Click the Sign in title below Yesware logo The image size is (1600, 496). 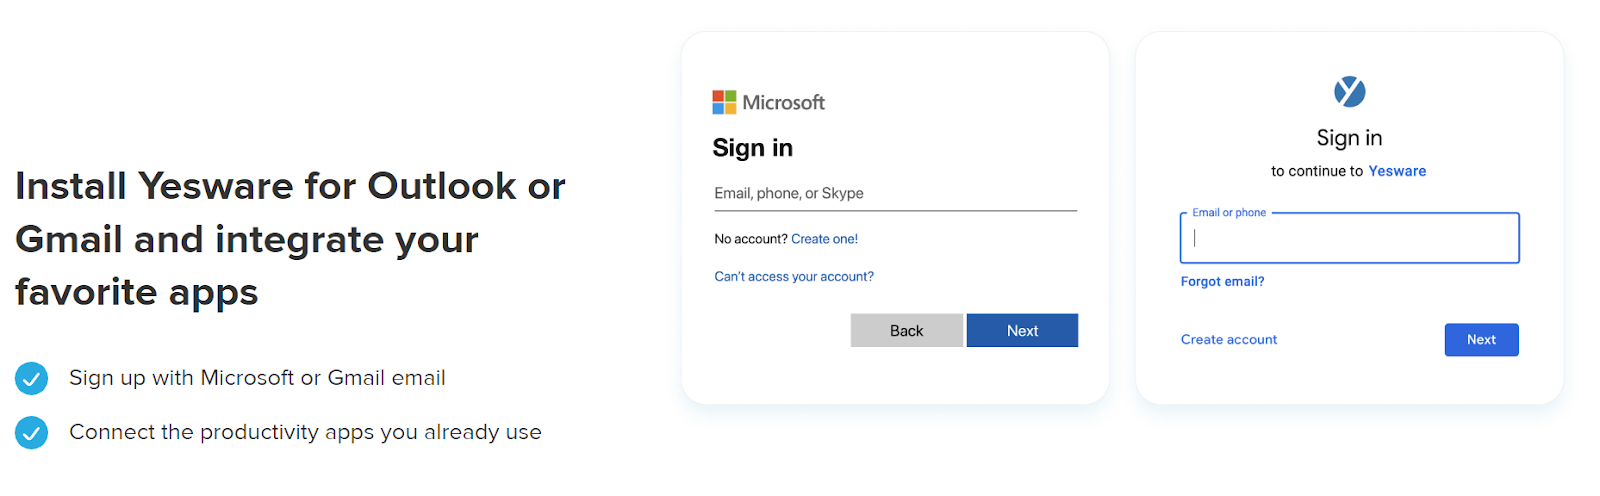pos(1349,138)
